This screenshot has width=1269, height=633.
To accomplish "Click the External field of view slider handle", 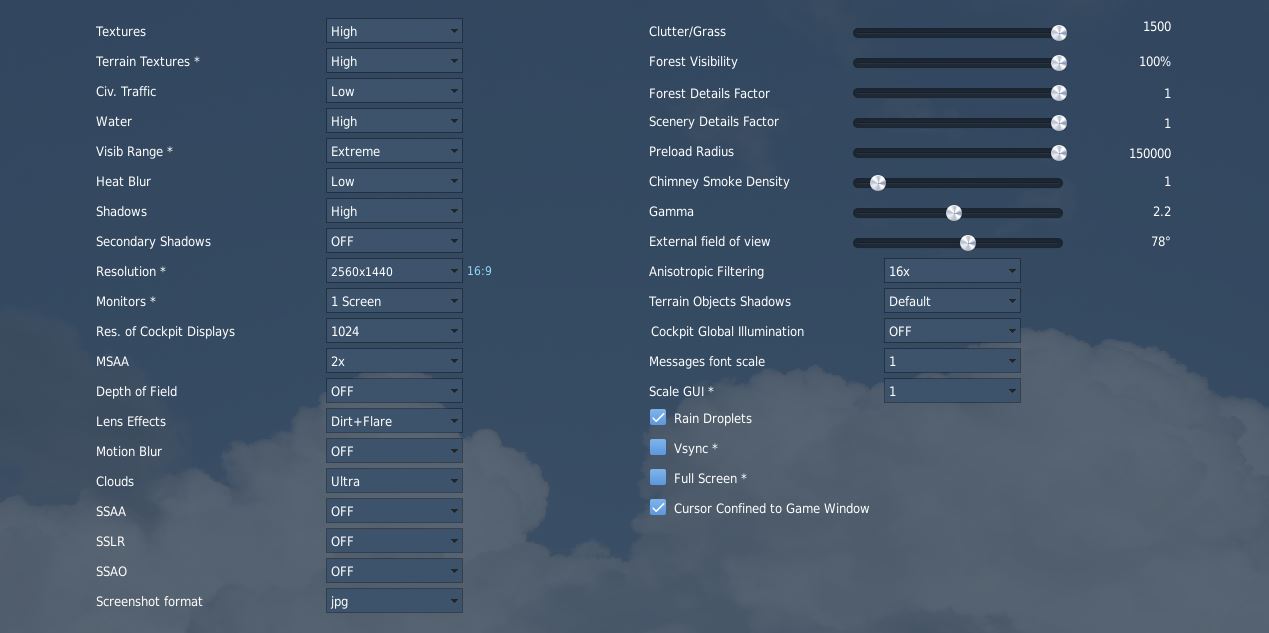I will (x=968, y=243).
